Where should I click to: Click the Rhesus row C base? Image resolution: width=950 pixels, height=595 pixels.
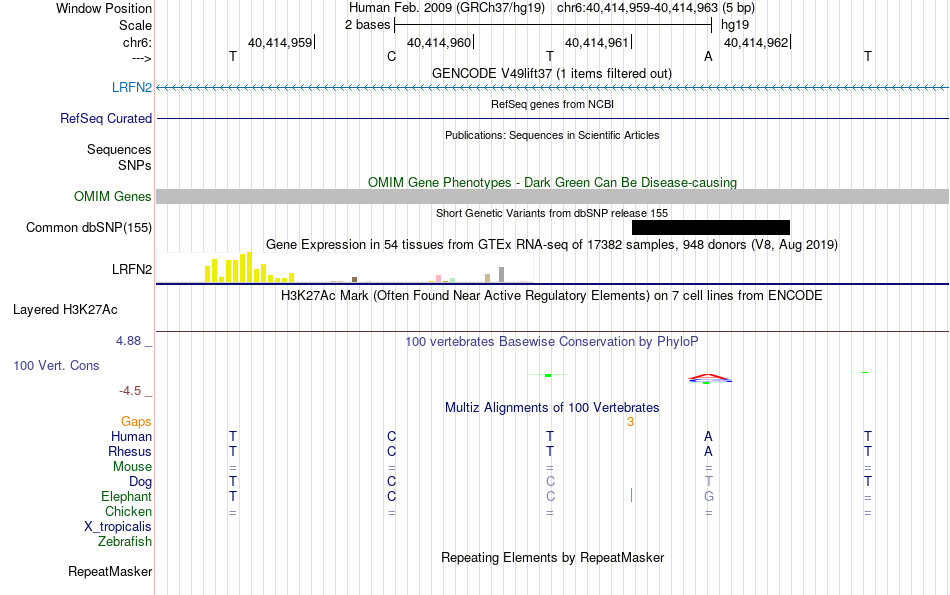pos(391,451)
